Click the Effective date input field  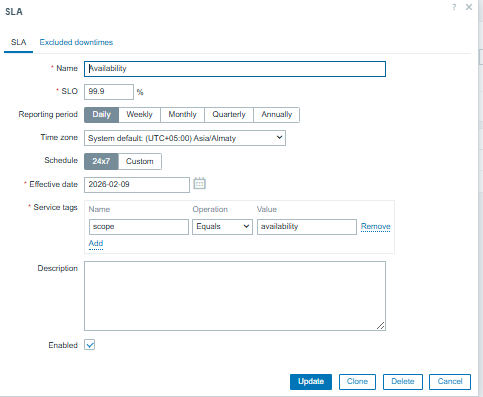137,185
